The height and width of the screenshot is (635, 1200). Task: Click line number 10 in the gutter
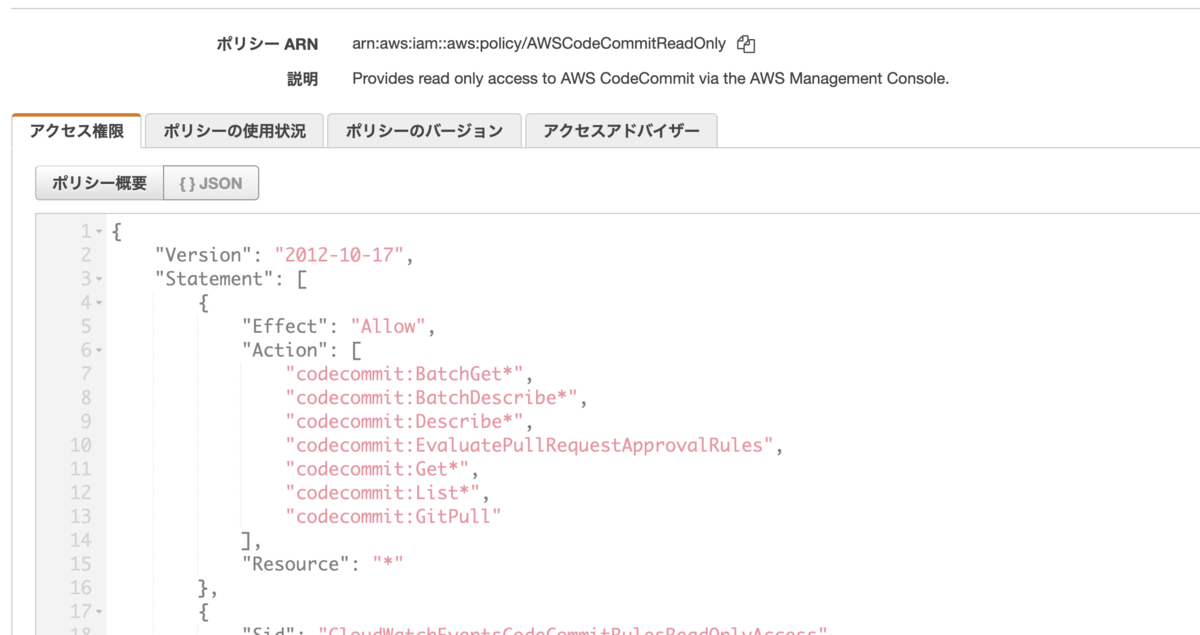pos(81,445)
